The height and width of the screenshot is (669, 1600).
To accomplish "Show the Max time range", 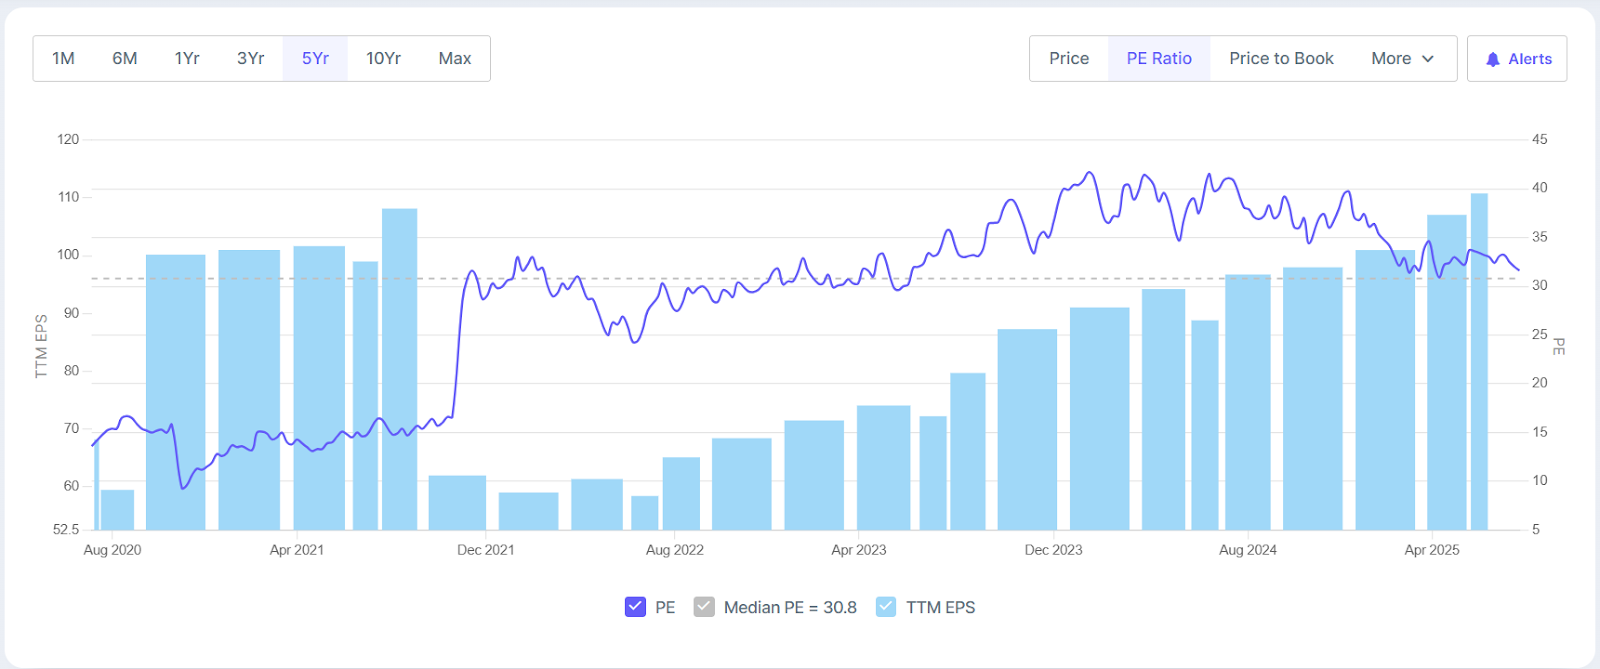I will click(x=454, y=58).
